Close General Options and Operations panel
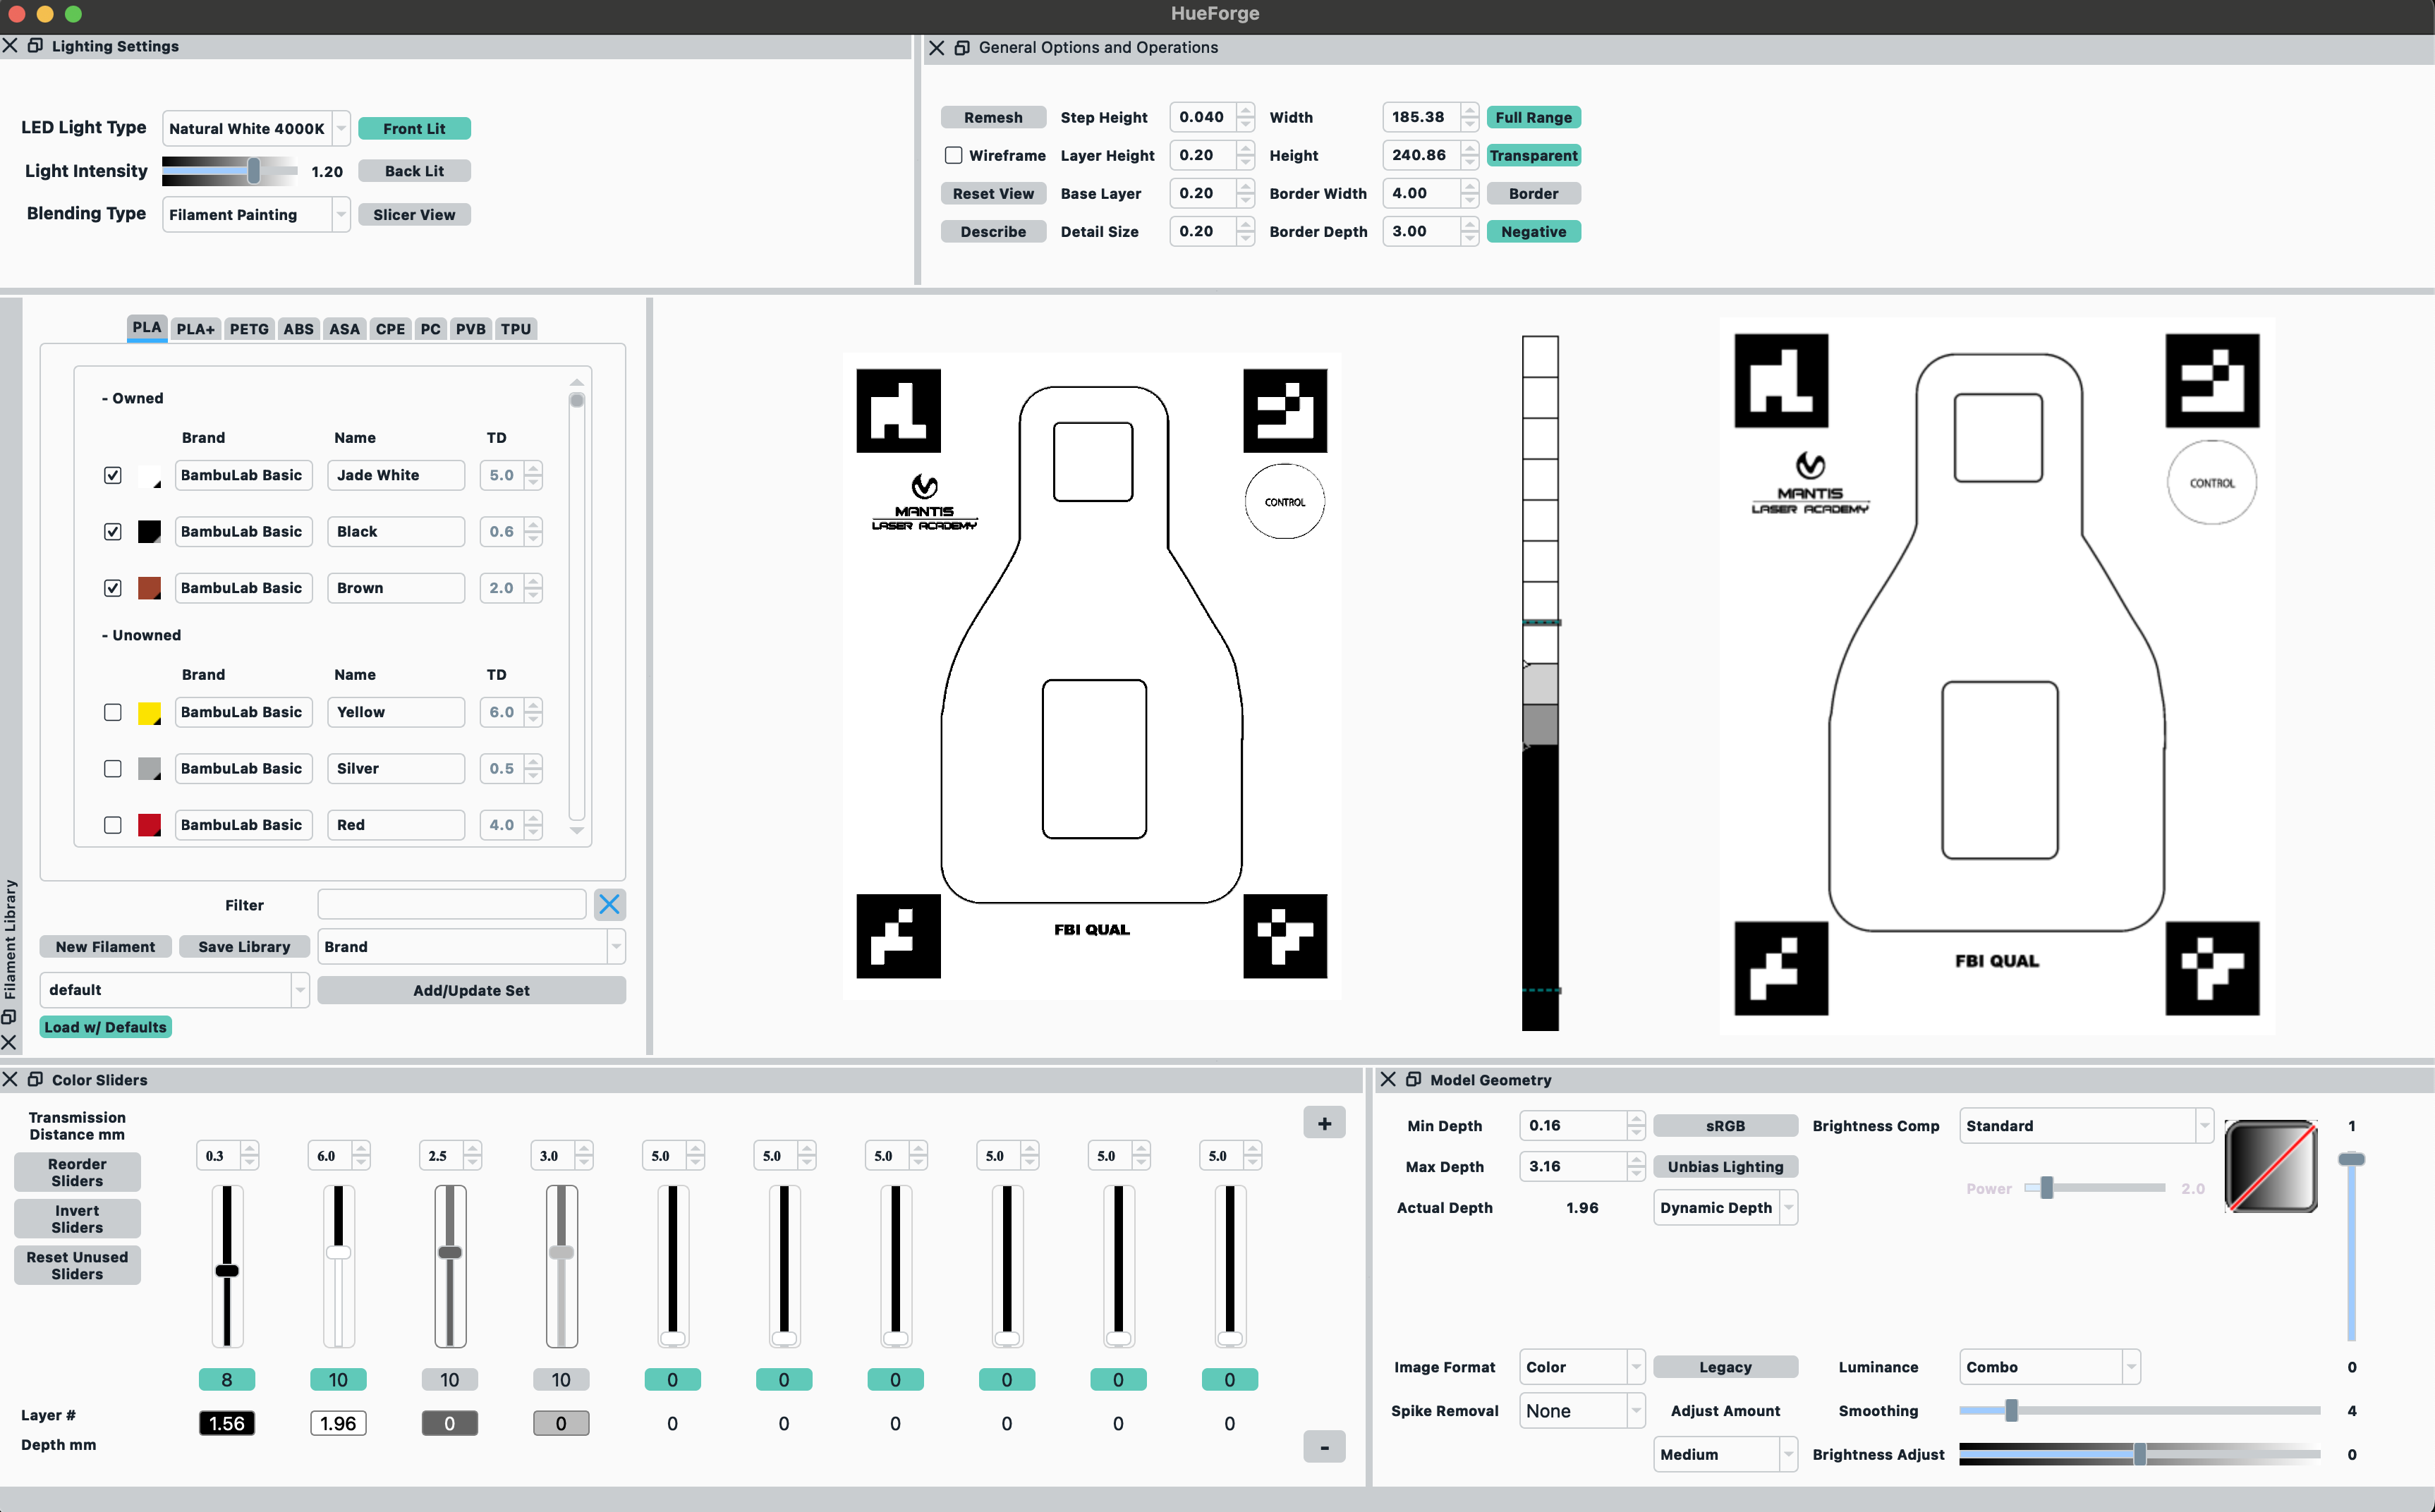Viewport: 2435px width, 1512px height. pyautogui.click(x=936, y=47)
